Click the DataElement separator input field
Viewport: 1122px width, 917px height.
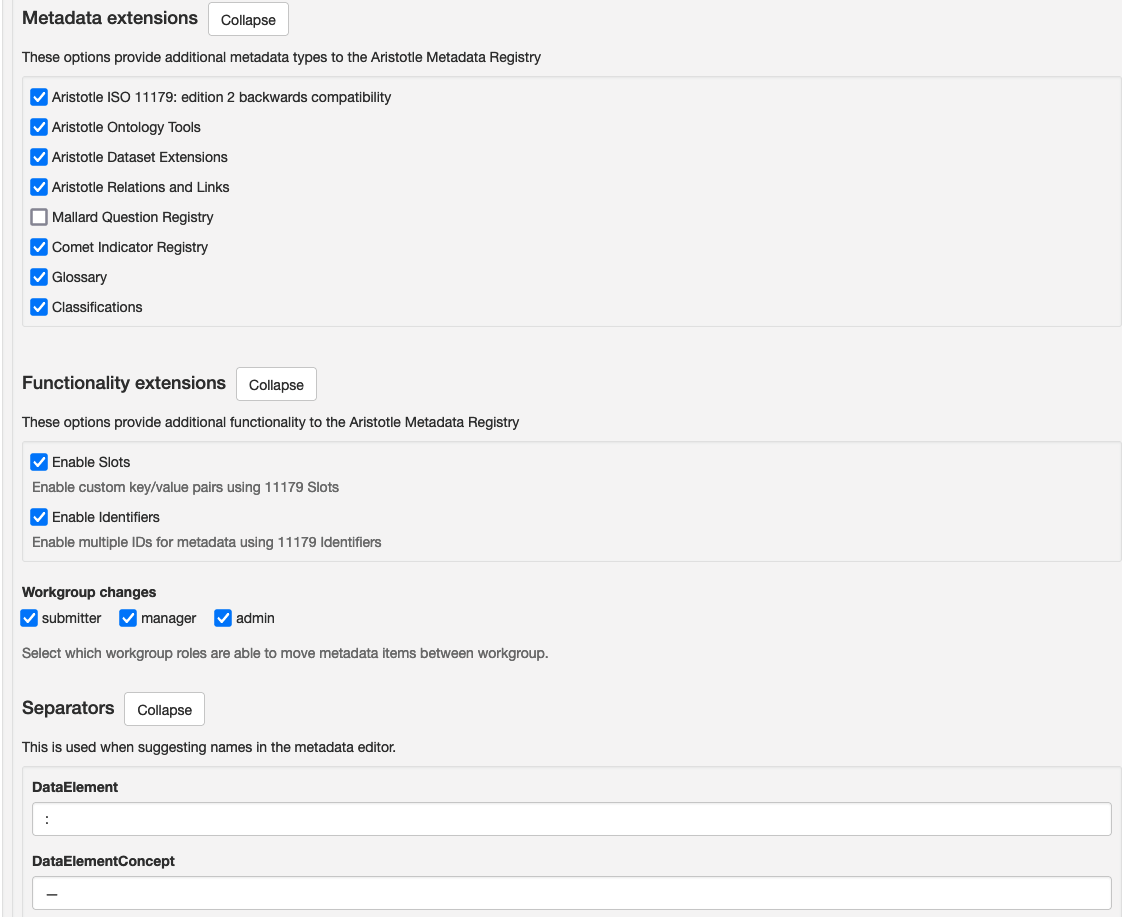(571, 819)
